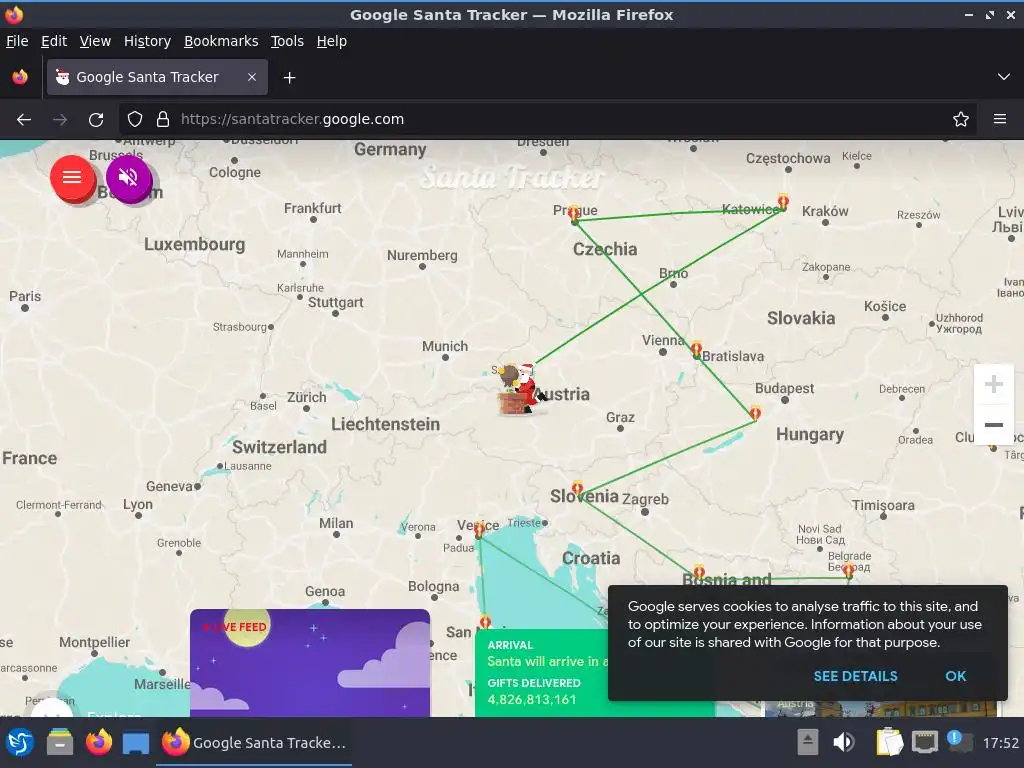Launch file manager from taskbar
The image size is (1024, 768).
(x=59, y=743)
